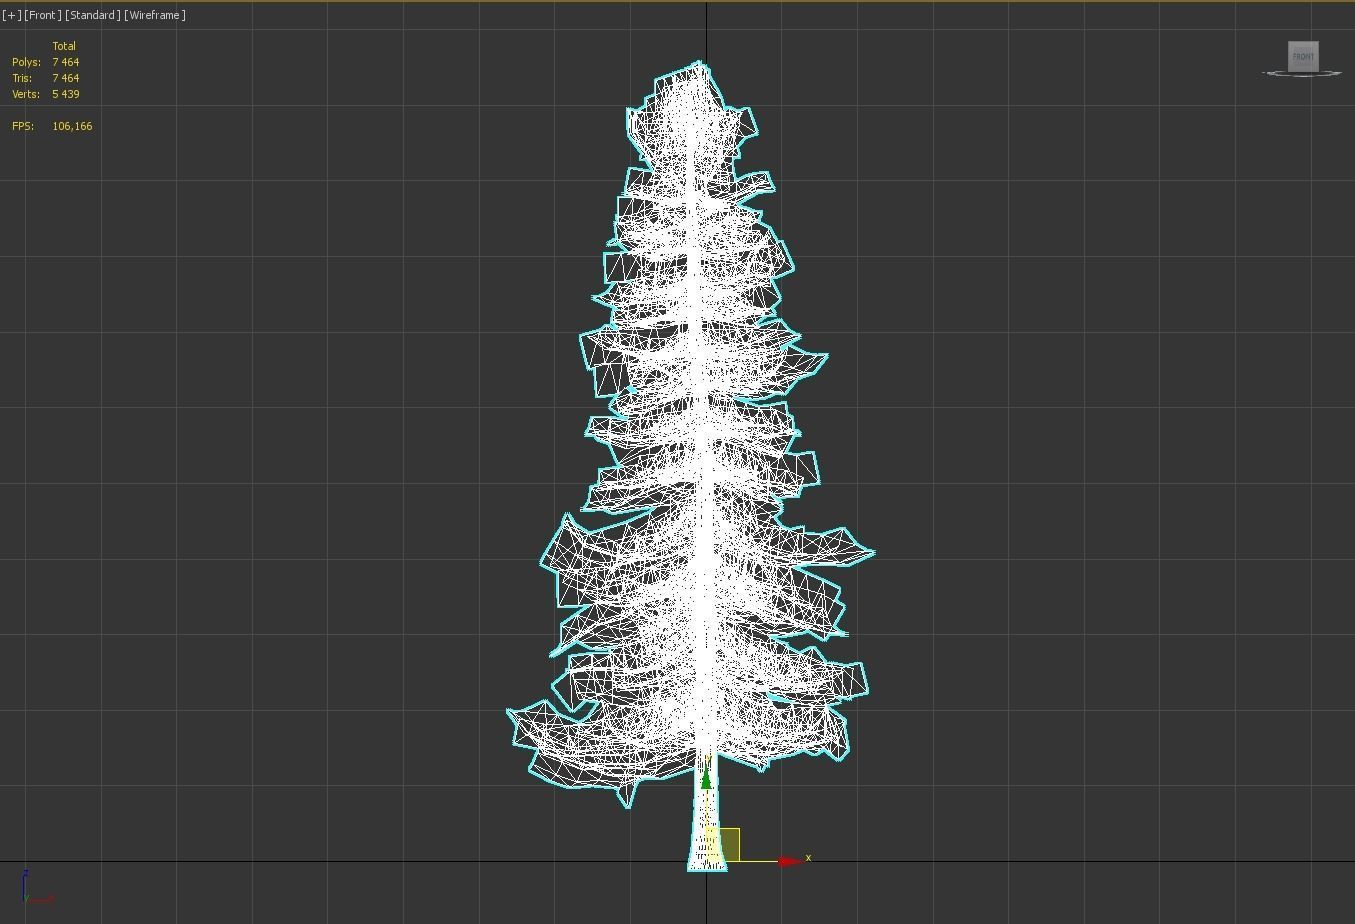Screen dimensions: 1355x924
Task: Click the Total statistics header
Action: (64, 46)
